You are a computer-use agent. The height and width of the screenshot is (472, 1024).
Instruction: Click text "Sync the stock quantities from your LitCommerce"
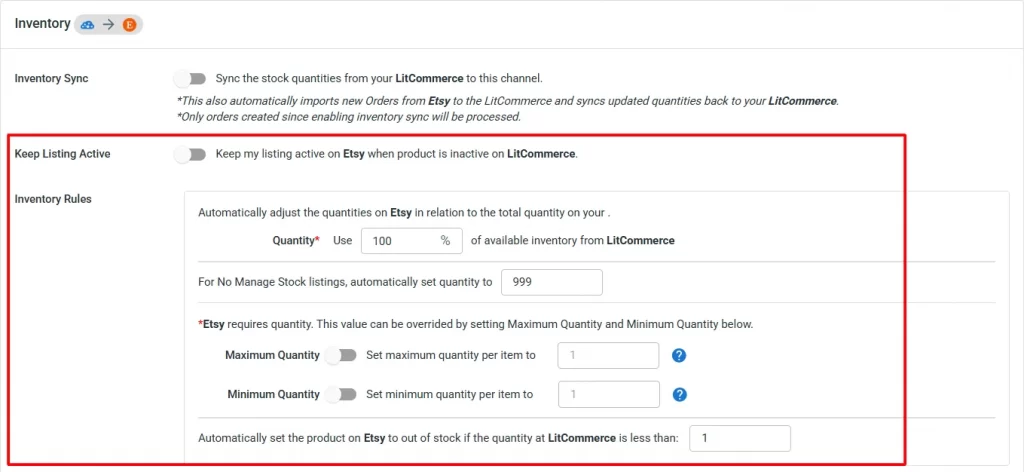tap(340, 79)
